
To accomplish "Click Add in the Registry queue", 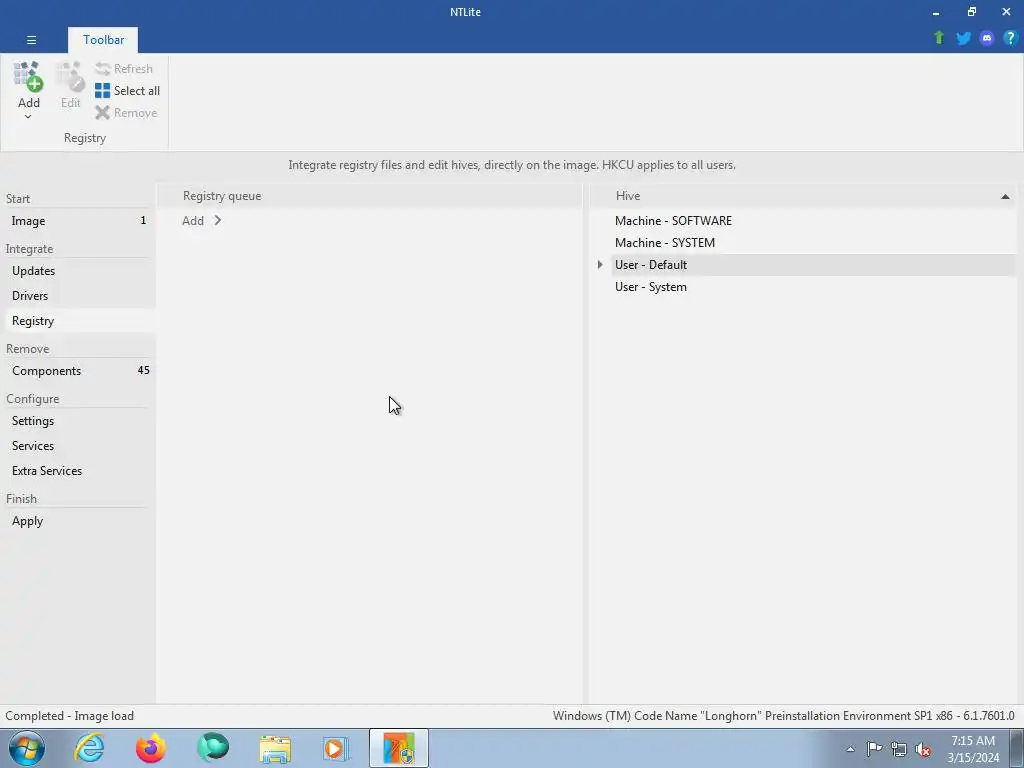I will [193, 221].
